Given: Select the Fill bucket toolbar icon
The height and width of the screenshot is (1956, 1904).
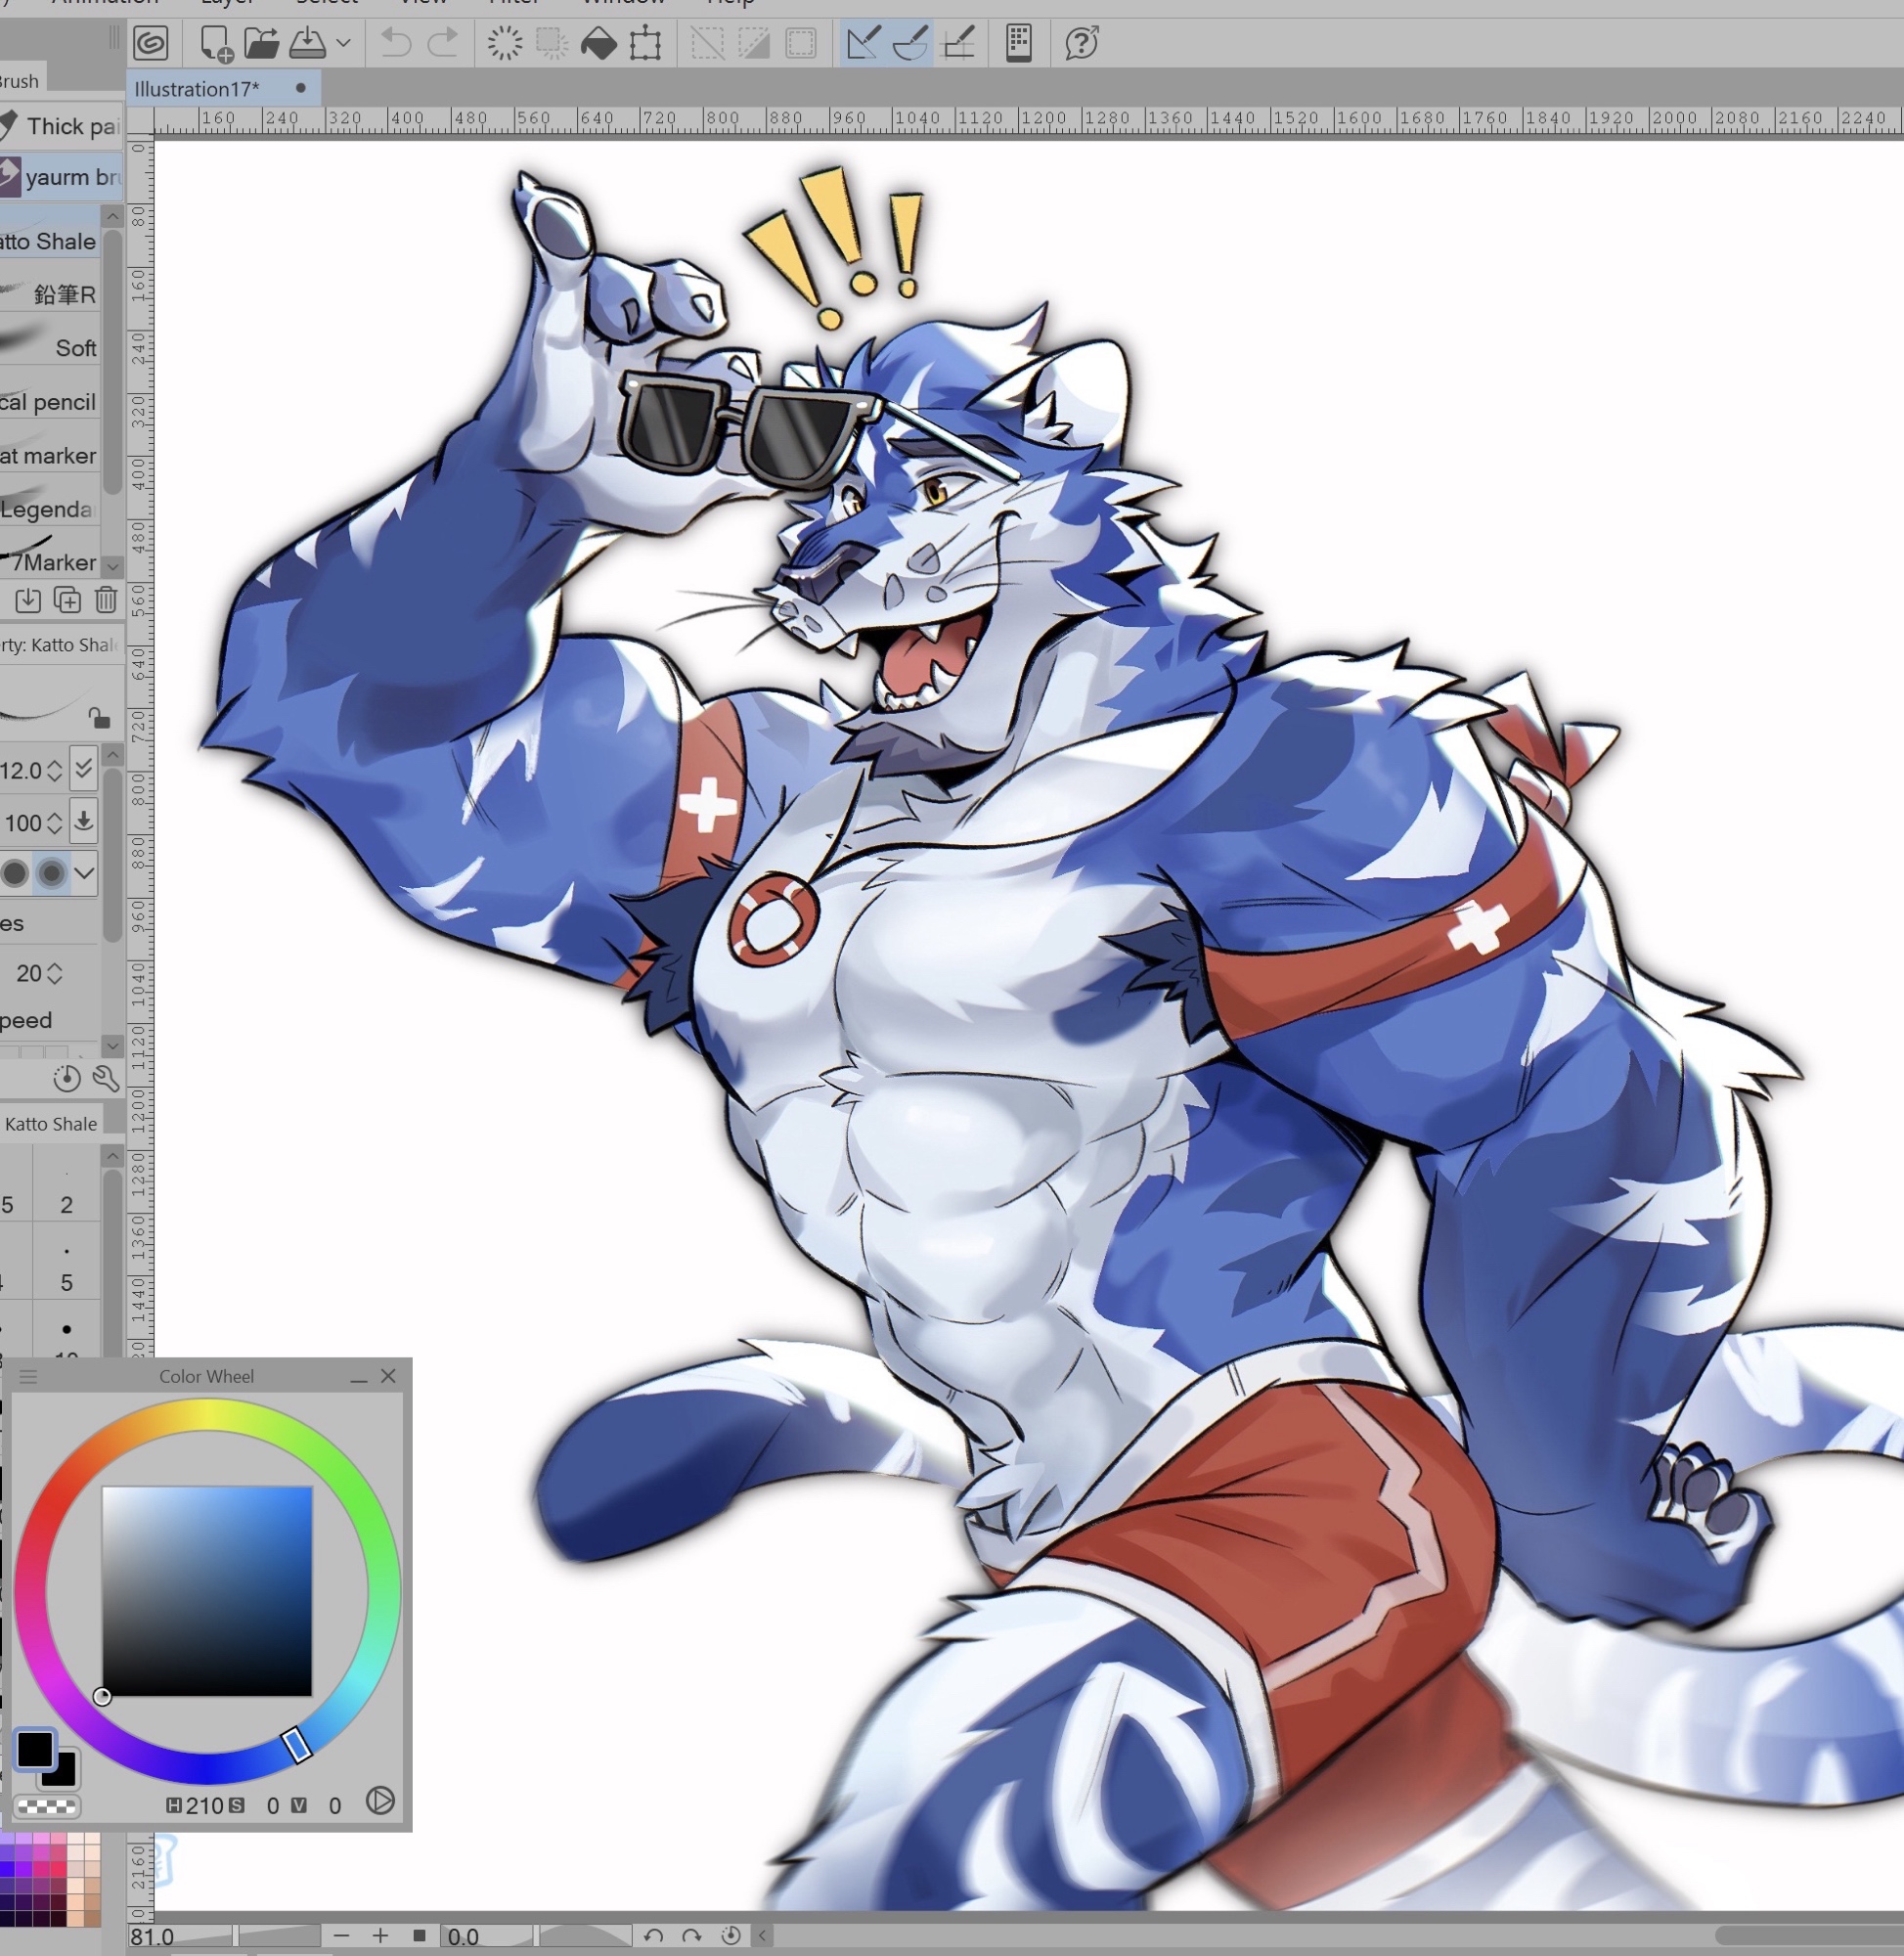Looking at the screenshot, I should [x=598, y=43].
